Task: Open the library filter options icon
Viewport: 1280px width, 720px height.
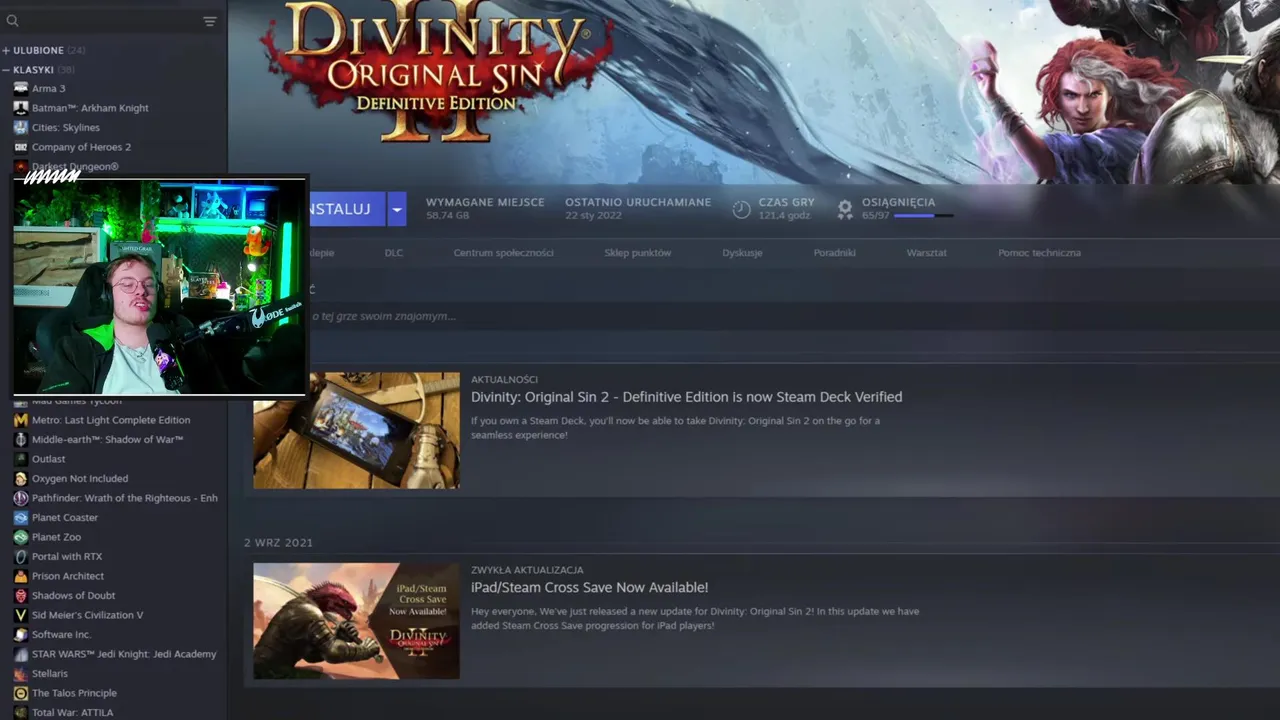Action: point(210,21)
